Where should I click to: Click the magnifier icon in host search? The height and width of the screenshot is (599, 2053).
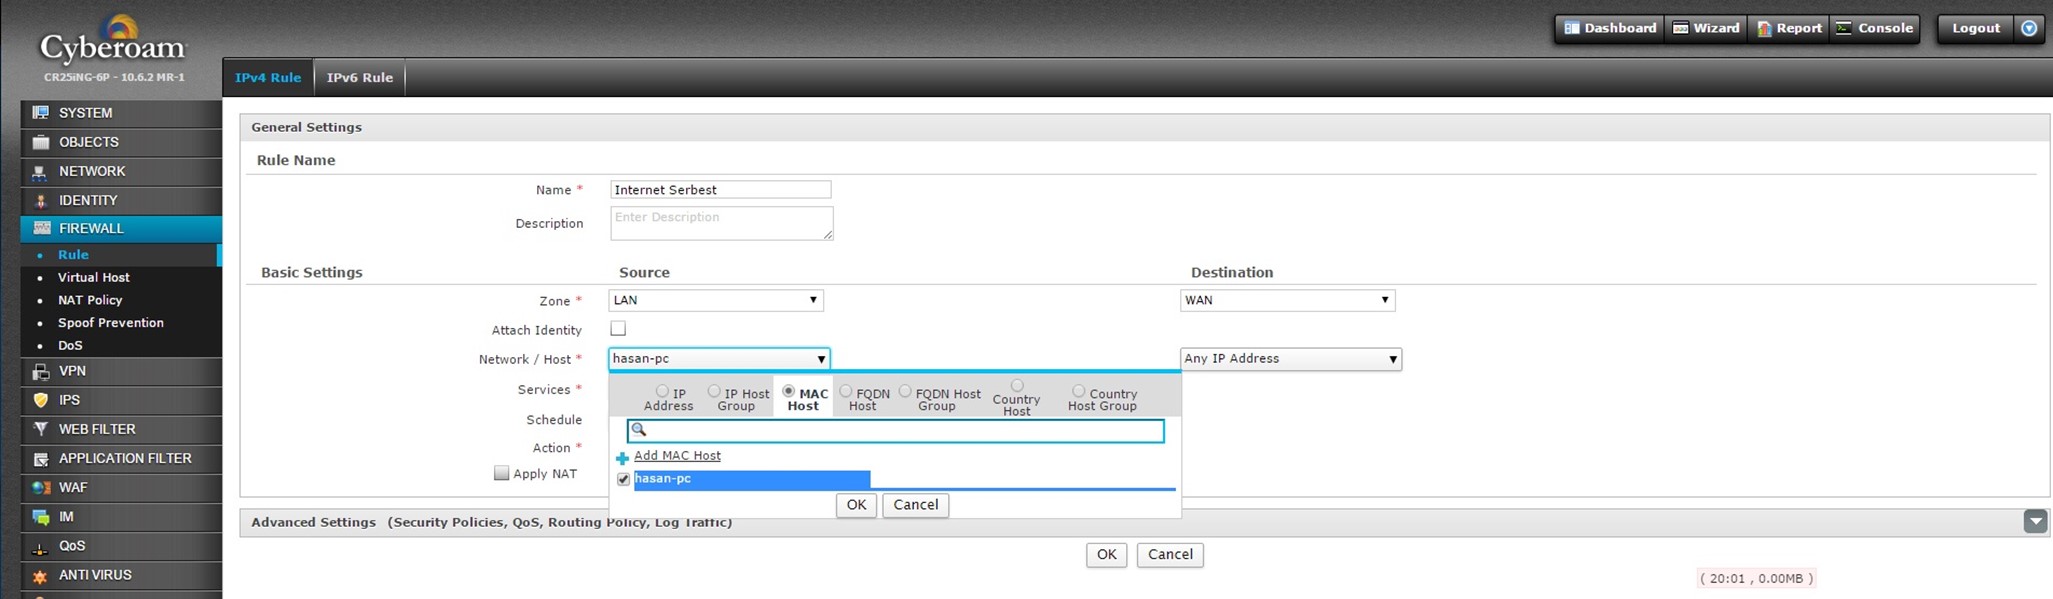639,430
